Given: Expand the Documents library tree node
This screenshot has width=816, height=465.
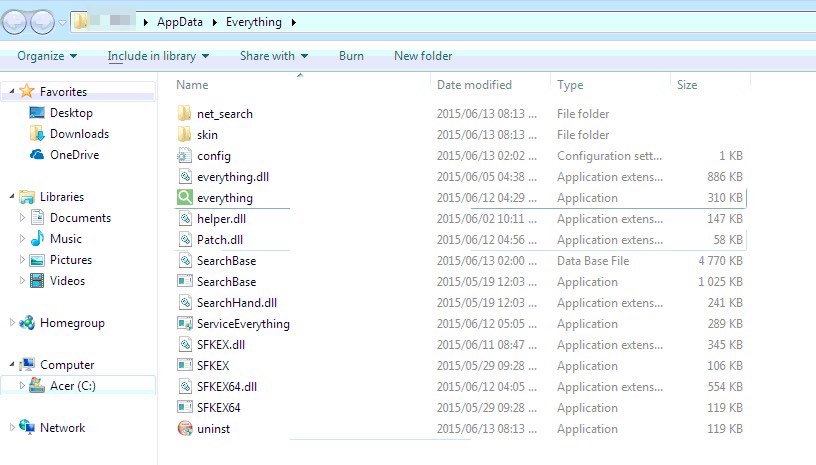Looking at the screenshot, I should tap(21, 218).
